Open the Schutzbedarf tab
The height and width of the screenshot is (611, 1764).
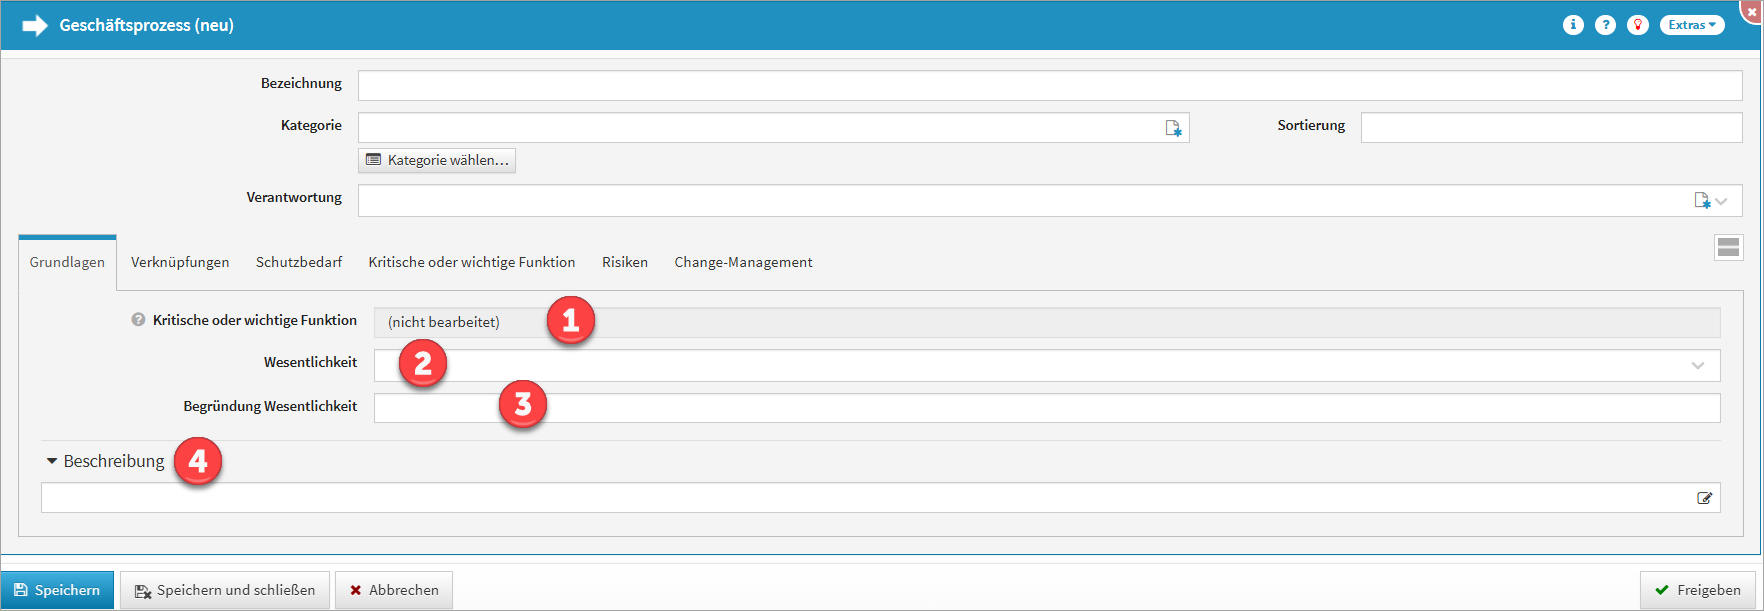(x=298, y=262)
